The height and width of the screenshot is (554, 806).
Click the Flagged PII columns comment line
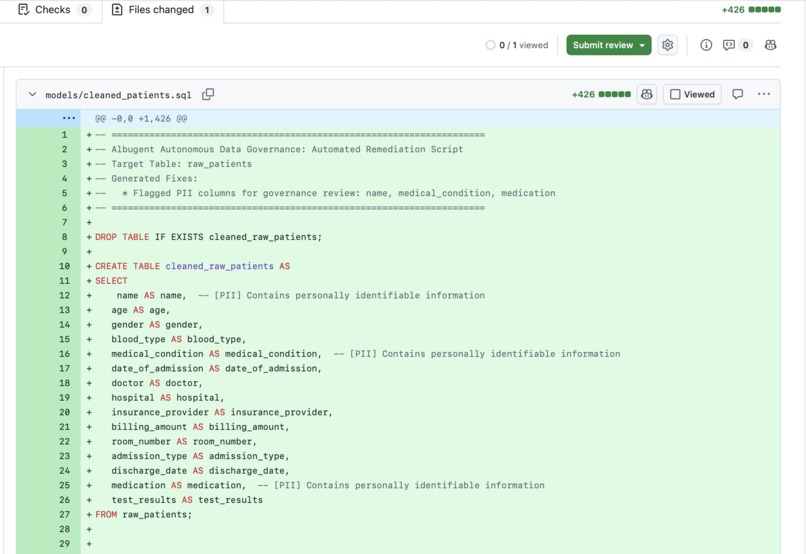point(325,193)
